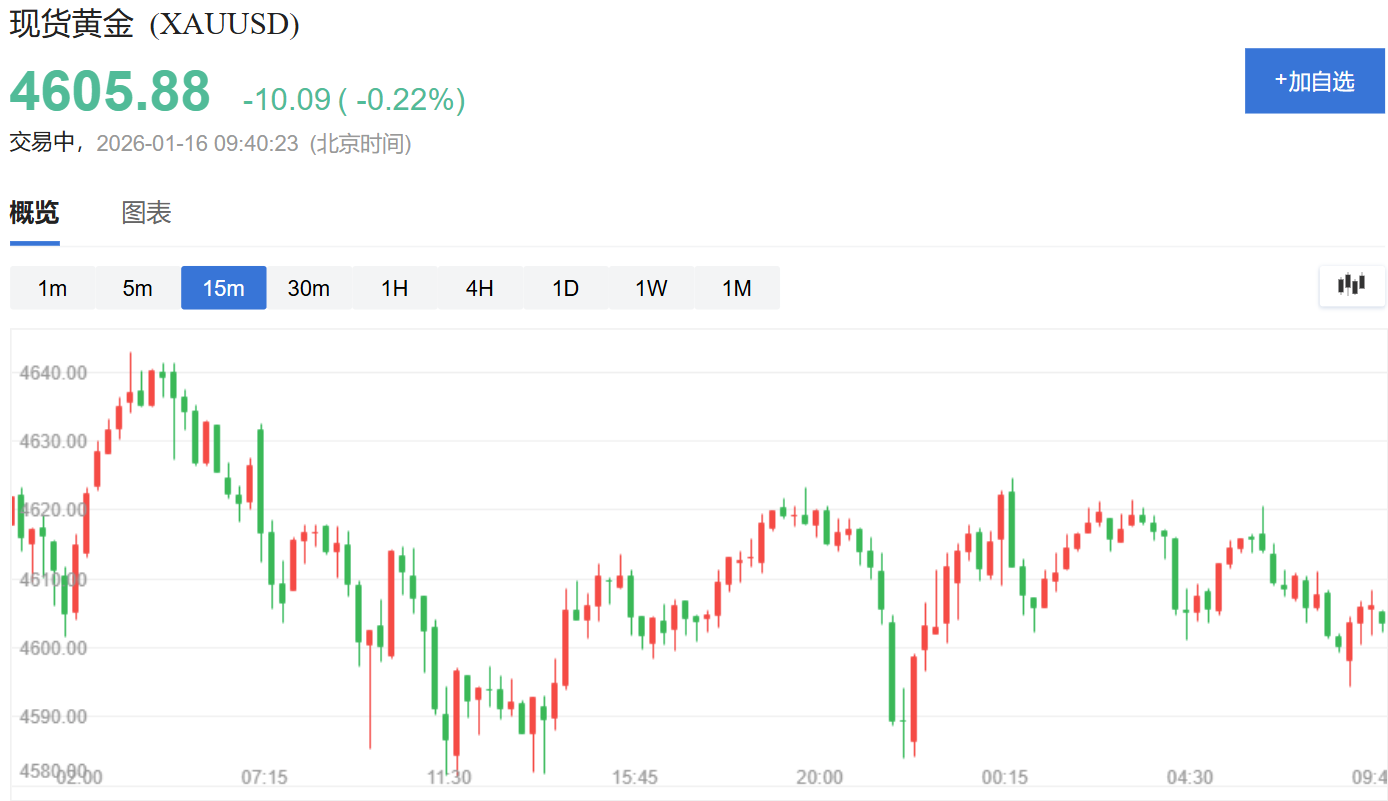Show the 1W weekly chart
The width and height of the screenshot is (1388, 801).
click(651, 288)
